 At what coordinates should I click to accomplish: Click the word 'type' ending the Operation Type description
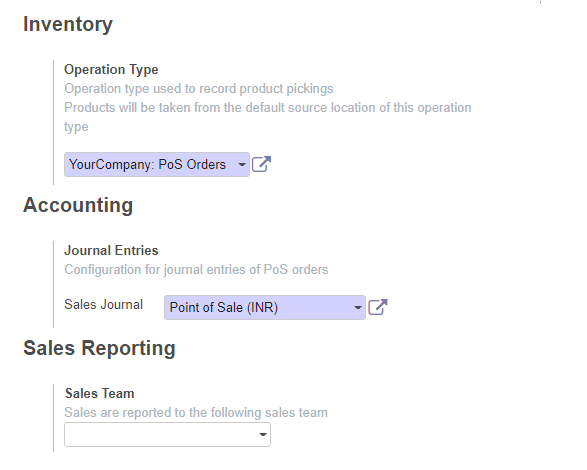76,127
